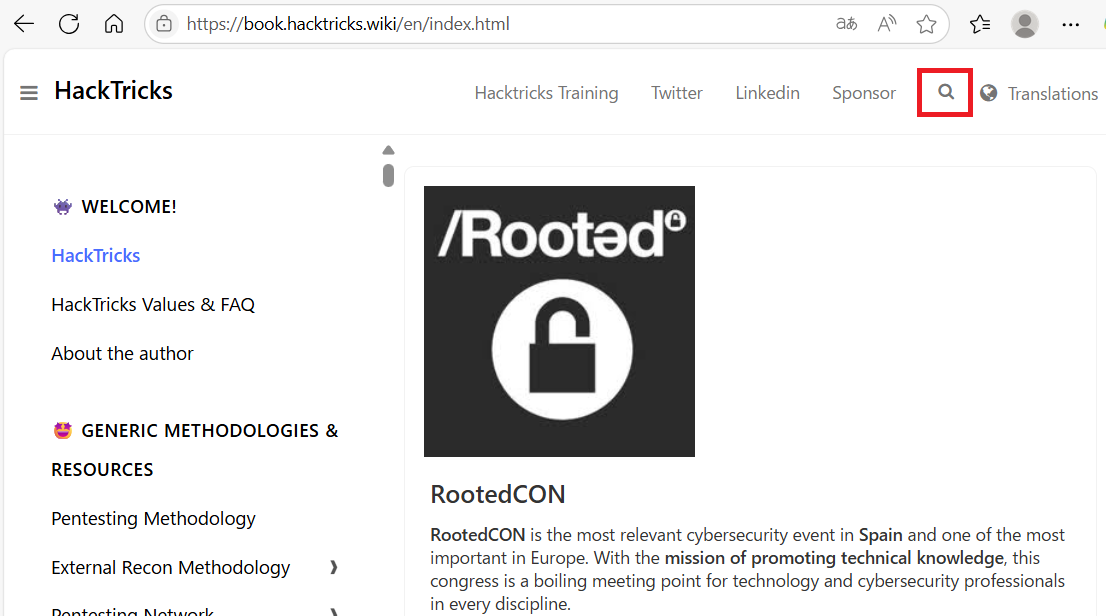Image resolution: width=1106 pixels, height=616 pixels.
Task: Open the About the author link
Action: [x=122, y=353]
